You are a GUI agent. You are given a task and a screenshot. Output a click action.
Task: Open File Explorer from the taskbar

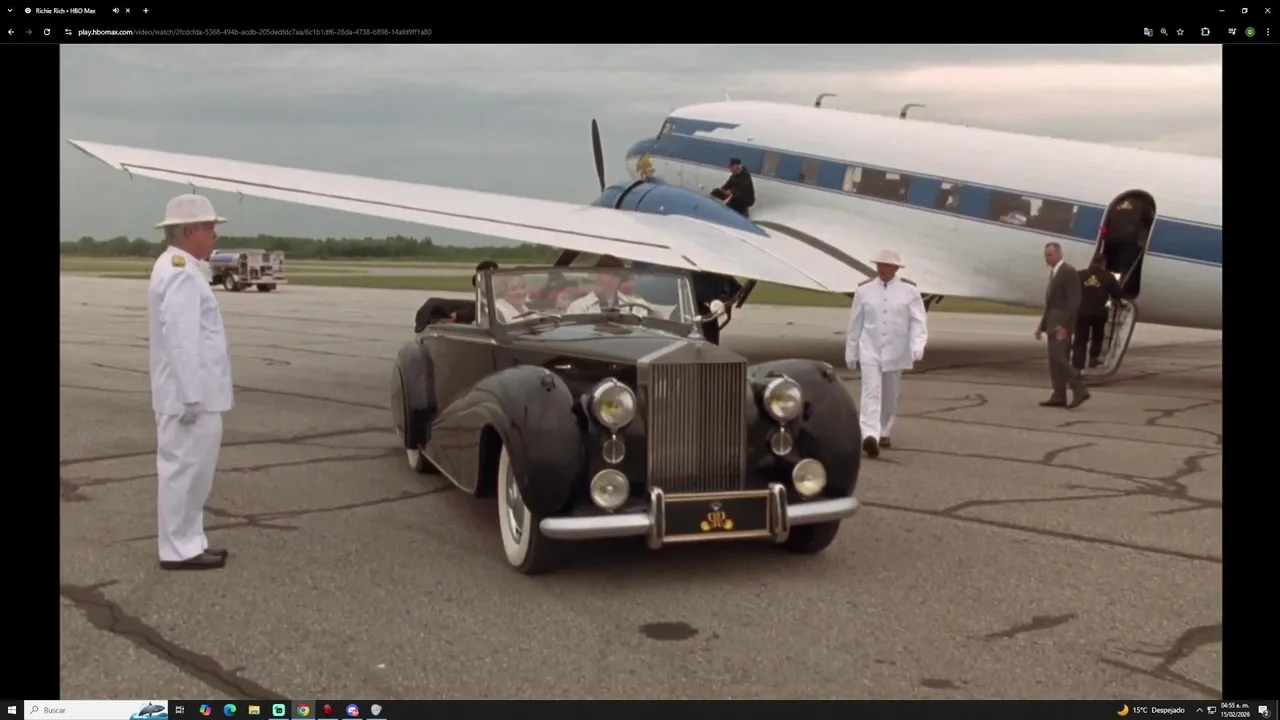tap(254, 710)
